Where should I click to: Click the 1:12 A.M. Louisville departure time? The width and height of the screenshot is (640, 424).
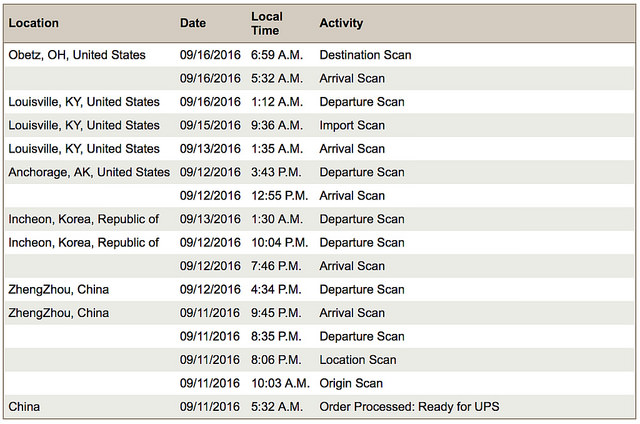pos(277,102)
